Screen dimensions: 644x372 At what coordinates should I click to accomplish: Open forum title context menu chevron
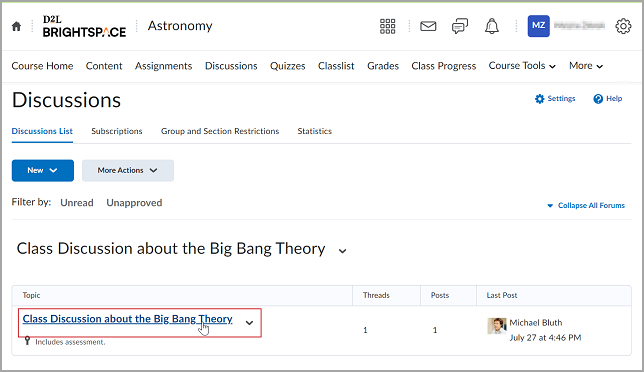342,251
